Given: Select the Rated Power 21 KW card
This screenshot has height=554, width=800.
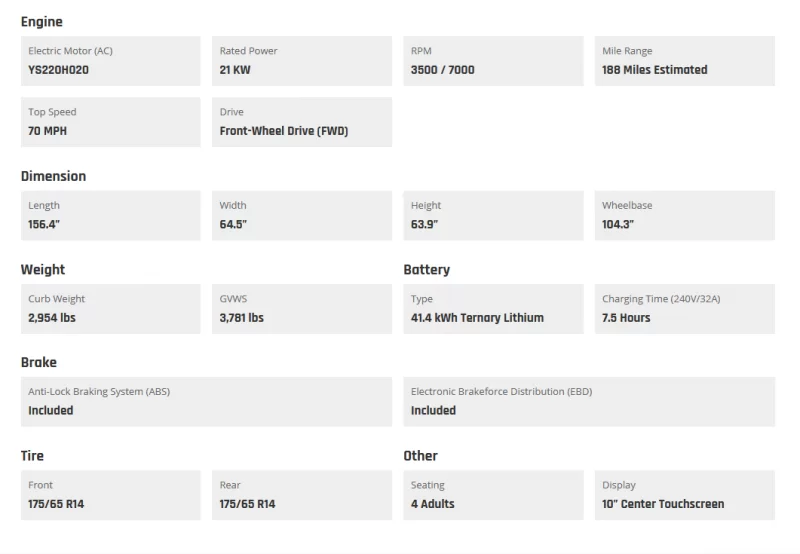Looking at the screenshot, I should [x=301, y=61].
